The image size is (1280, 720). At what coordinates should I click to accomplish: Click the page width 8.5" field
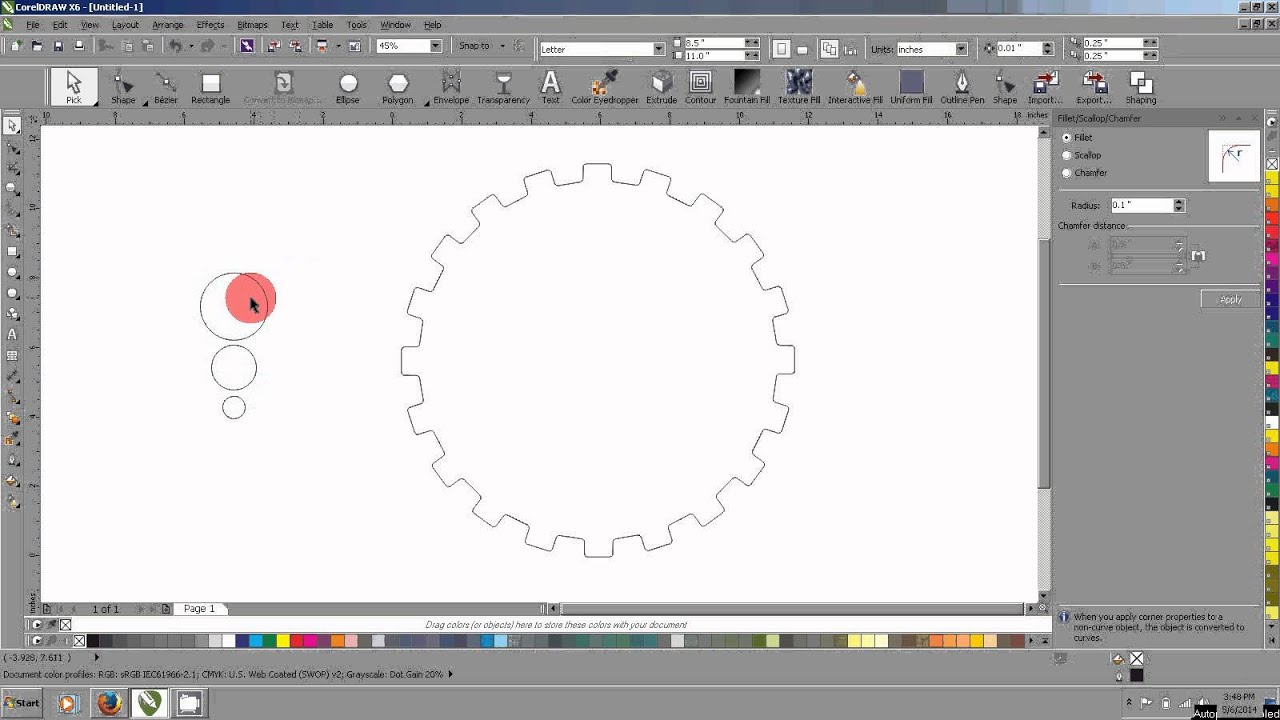pyautogui.click(x=715, y=43)
